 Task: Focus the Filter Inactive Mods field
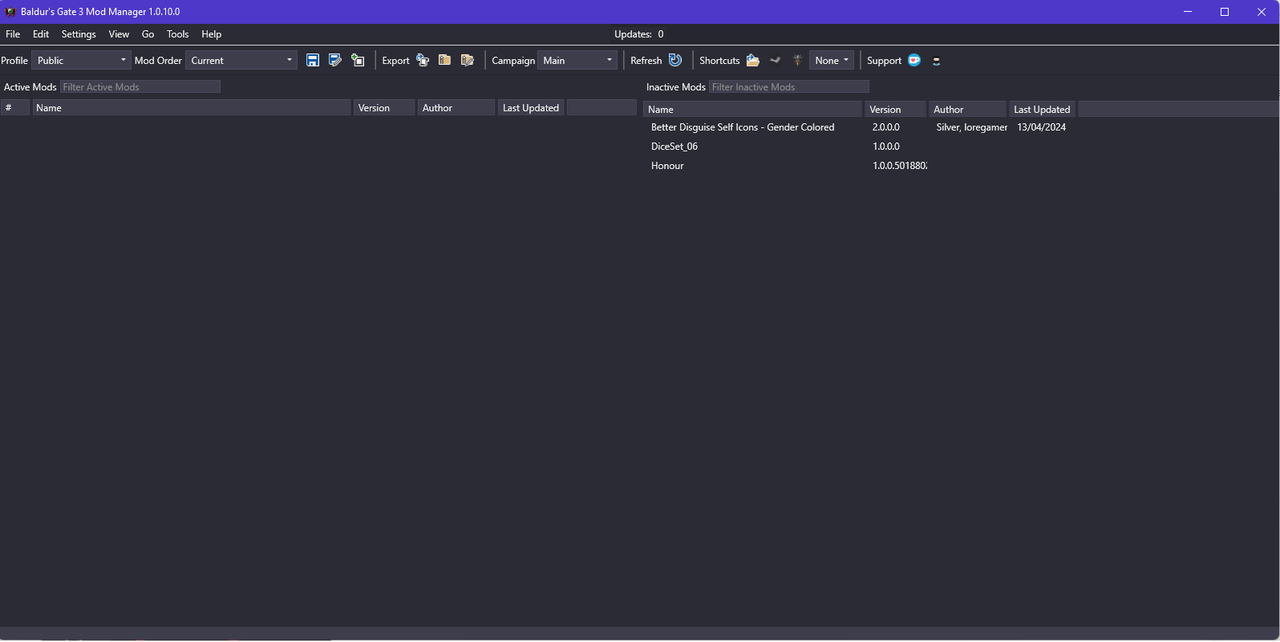pos(789,87)
